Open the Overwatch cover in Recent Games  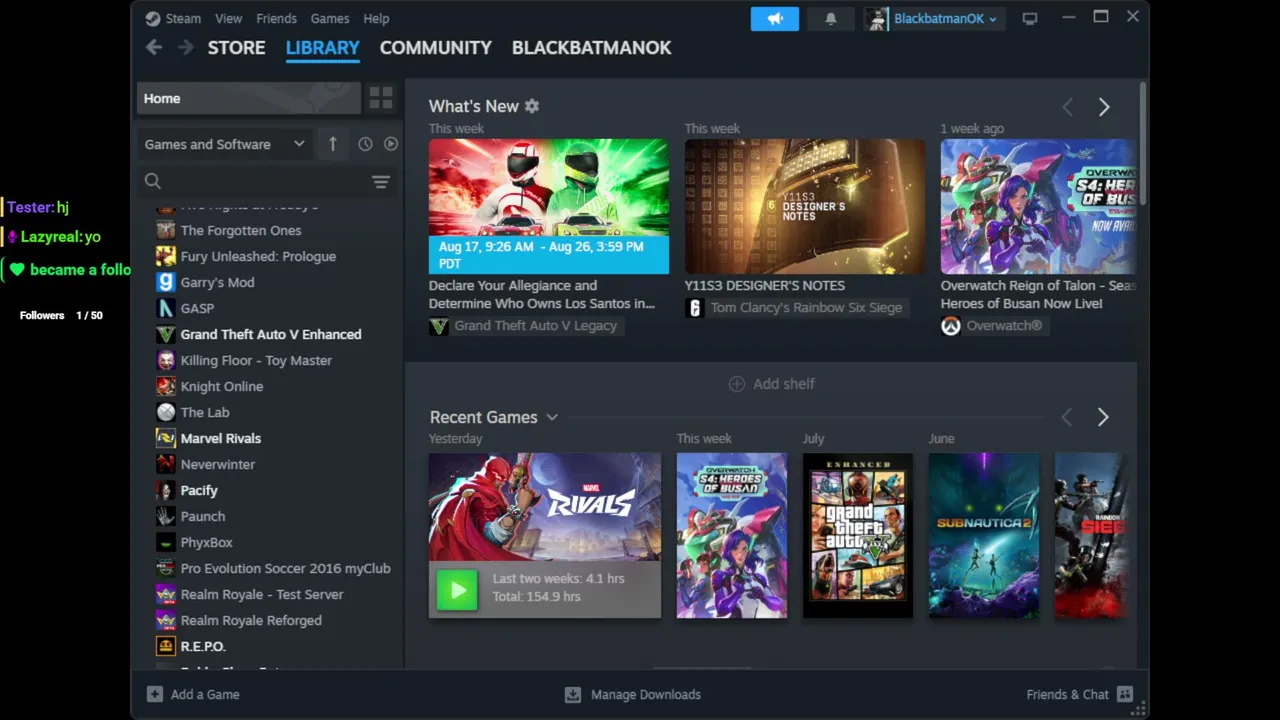(732, 535)
